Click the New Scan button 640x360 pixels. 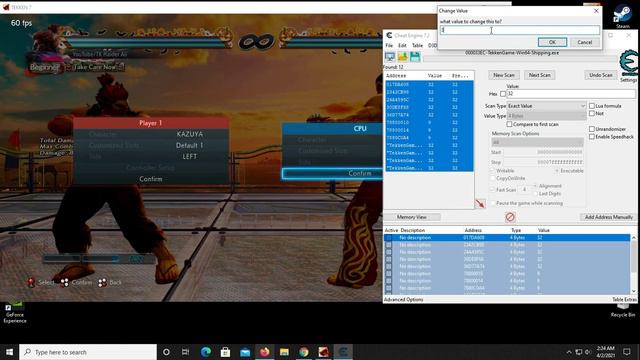pyautogui.click(x=504, y=75)
